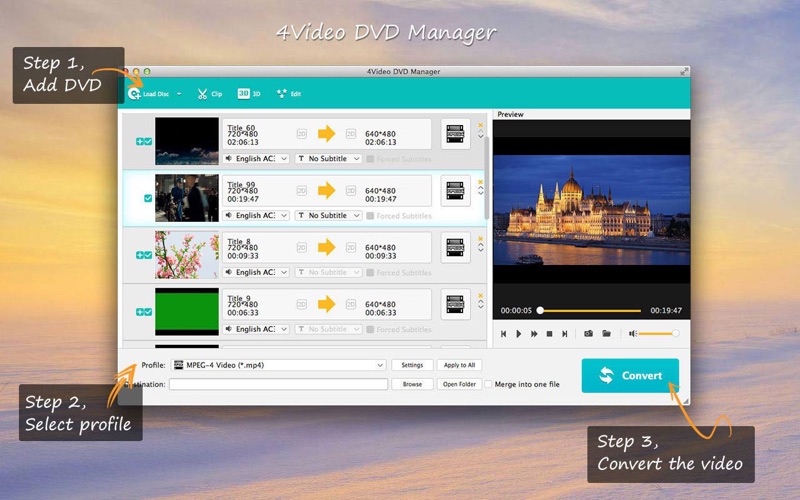
Task: Mute audio with the speaker icon
Action: coord(633,333)
